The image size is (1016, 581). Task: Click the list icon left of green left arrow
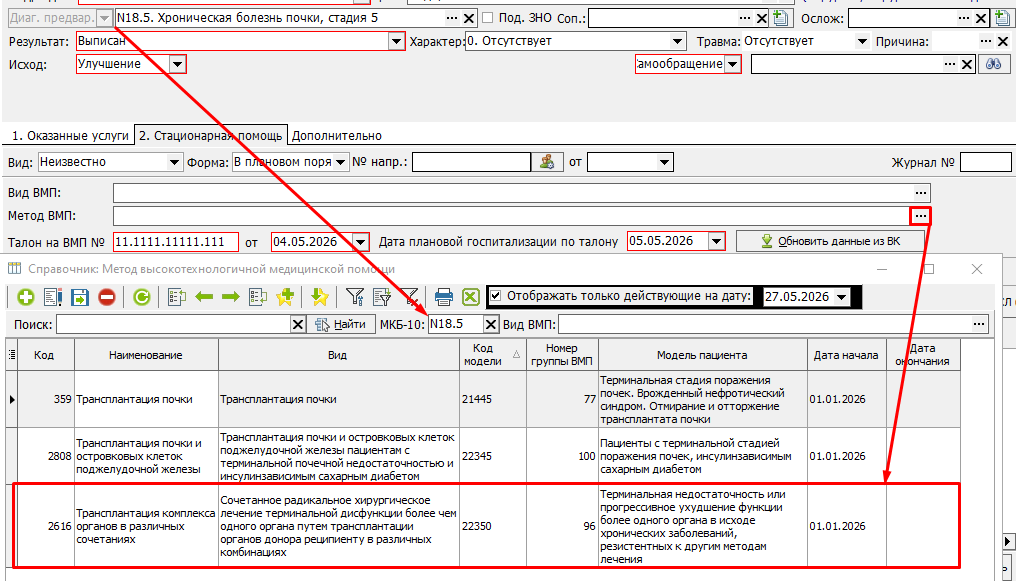[176, 297]
